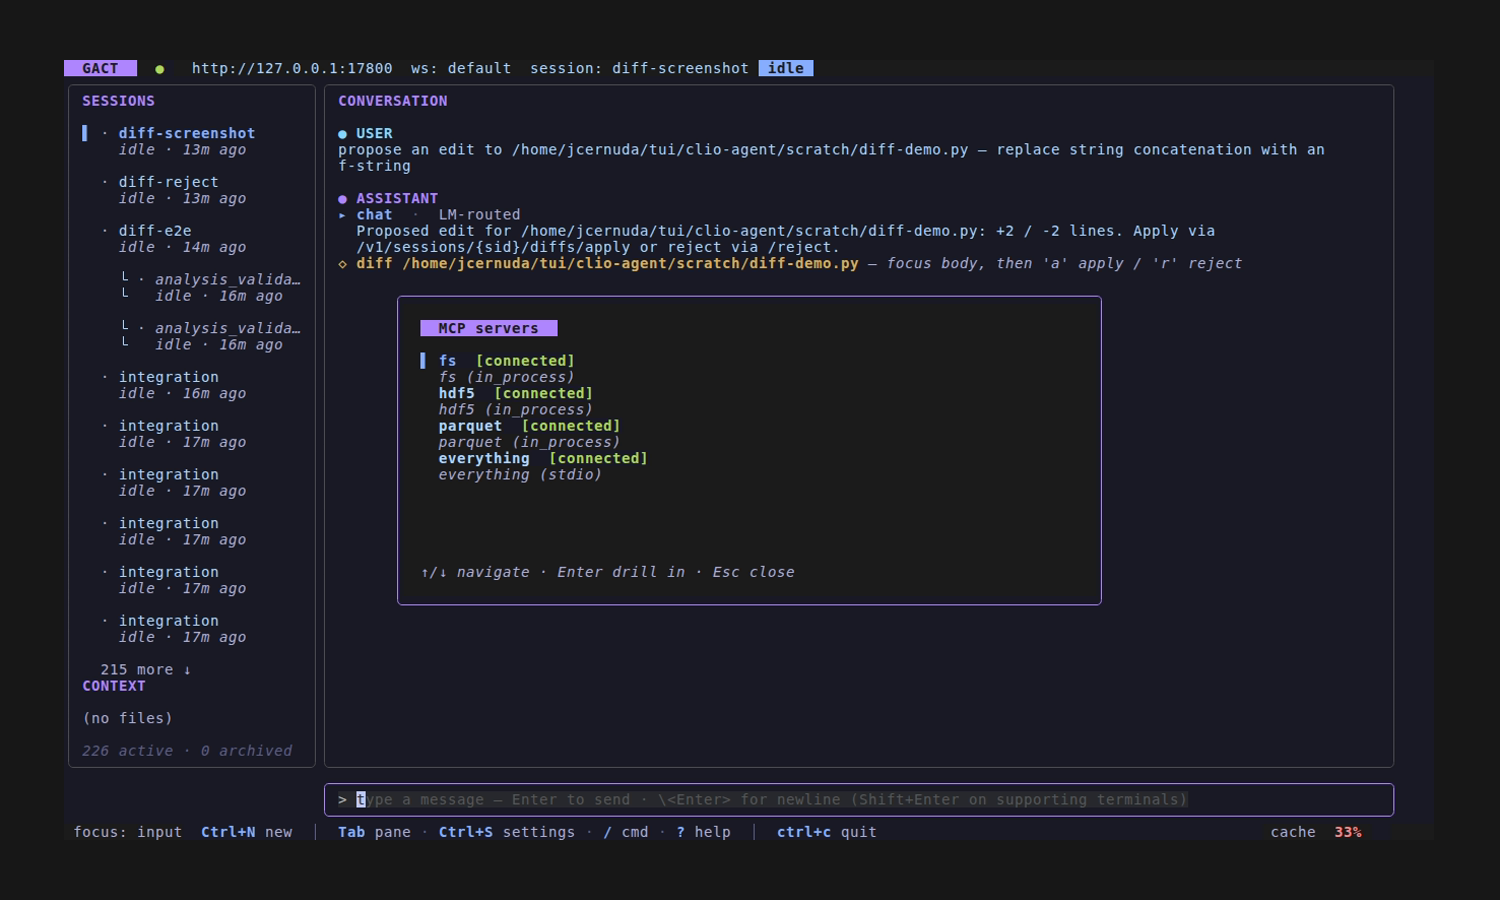Click the green connection status dot
The image size is (1500, 900).
pos(160,69)
